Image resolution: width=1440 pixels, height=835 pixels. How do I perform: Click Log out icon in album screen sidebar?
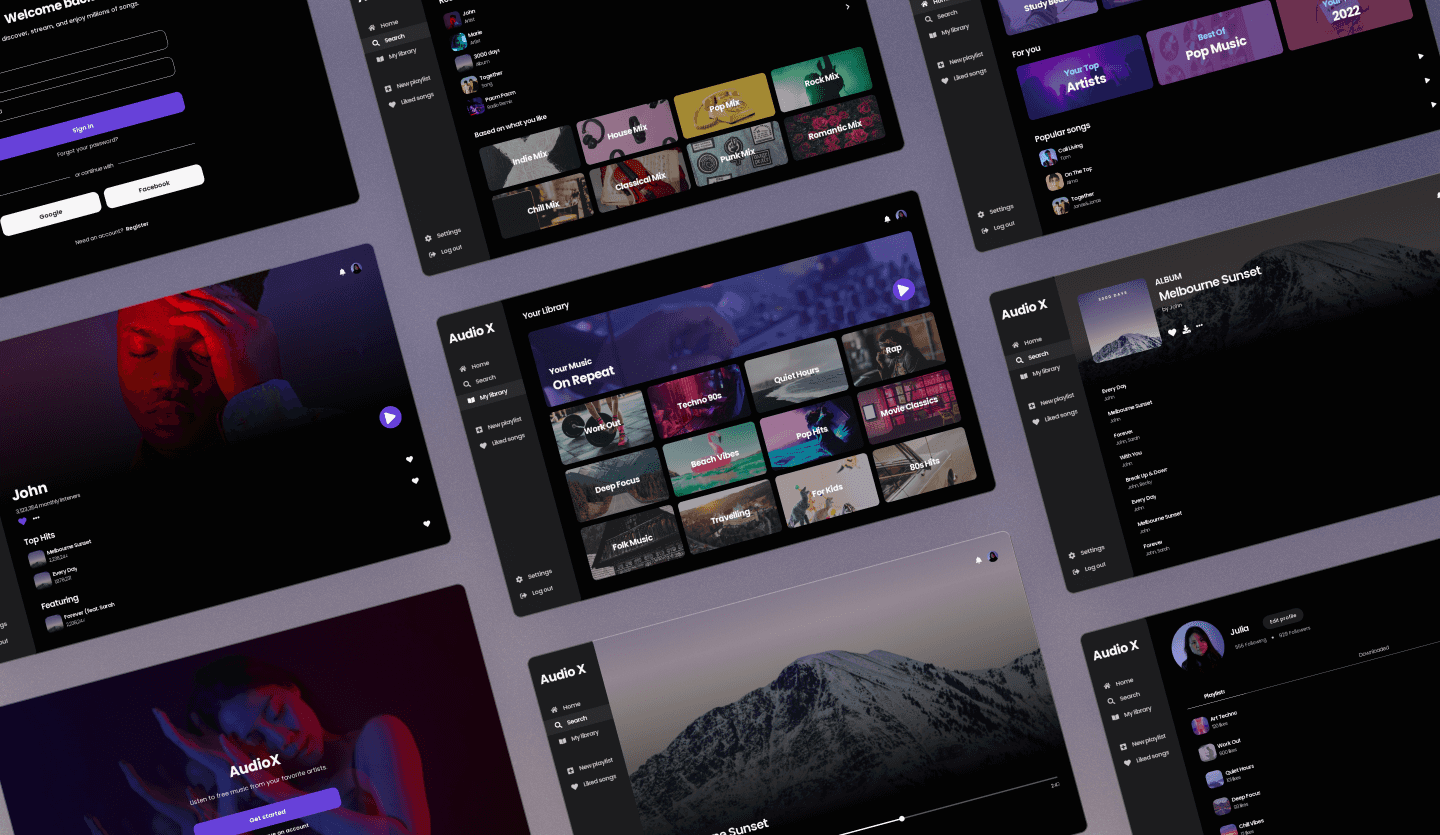point(1076,570)
